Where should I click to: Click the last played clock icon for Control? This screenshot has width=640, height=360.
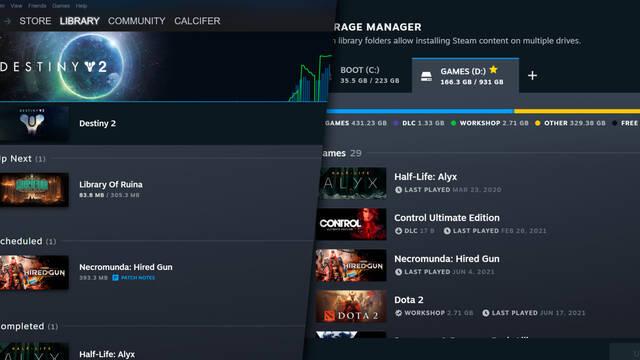pos(447,231)
